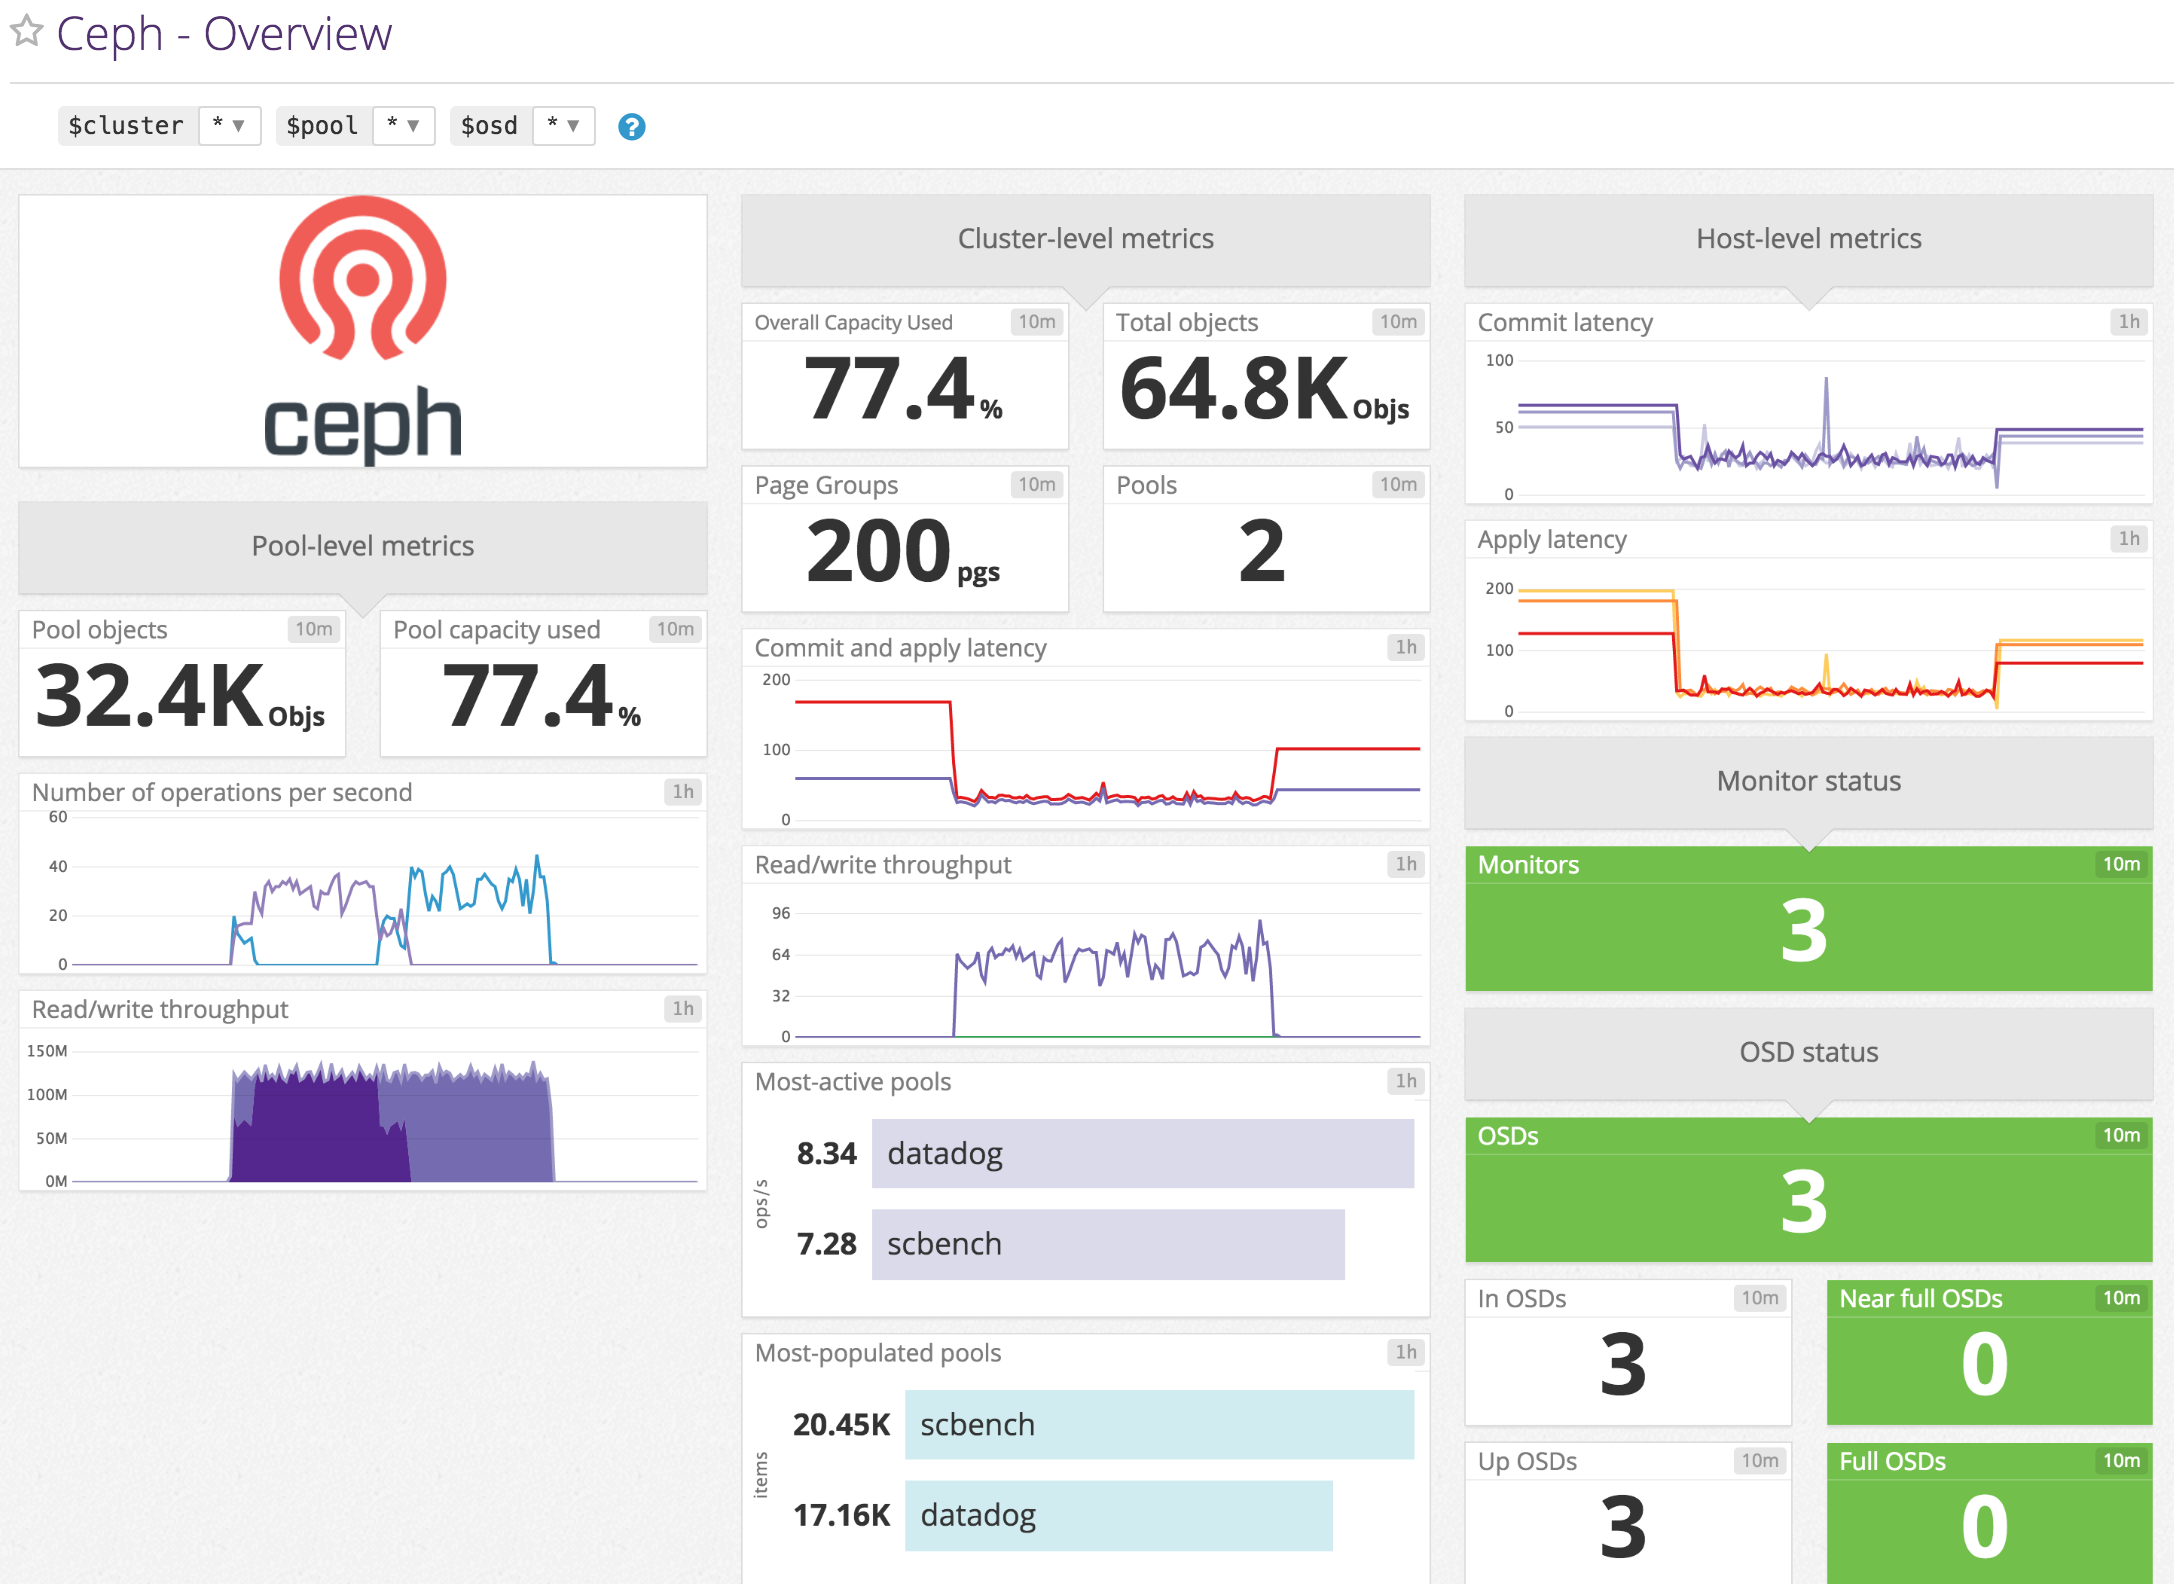Click the Ceph - Overview dashboard title
Image resolution: width=2174 pixels, height=1584 pixels.
[x=224, y=33]
